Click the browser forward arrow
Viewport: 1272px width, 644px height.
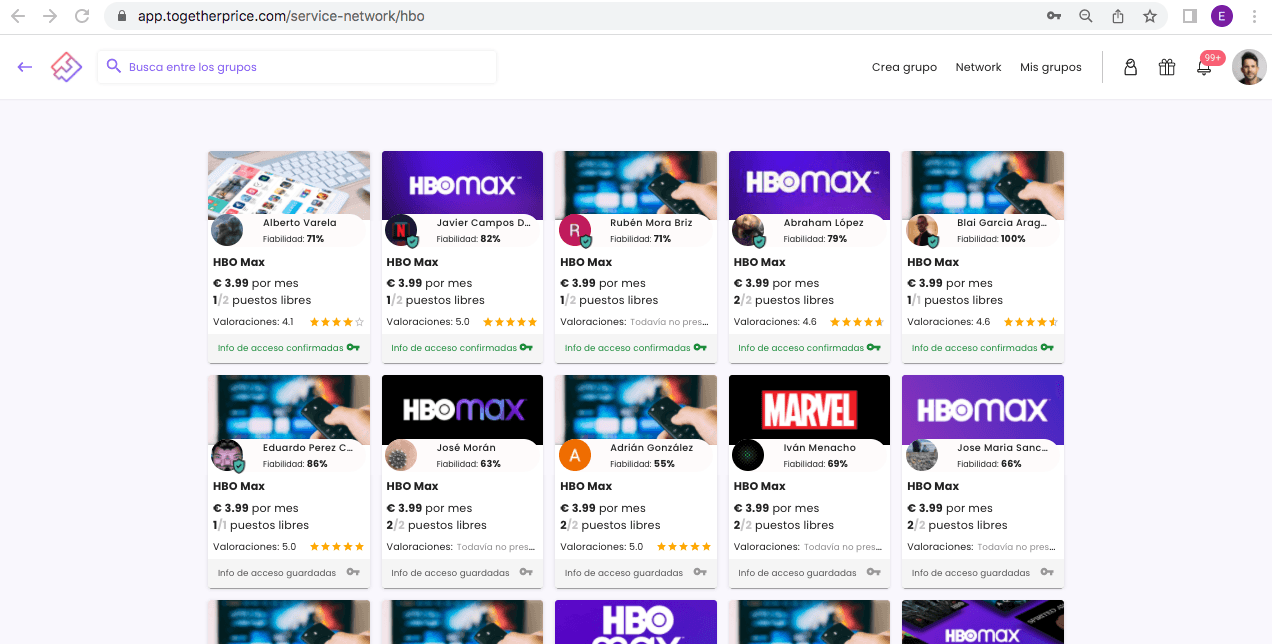(x=49, y=16)
